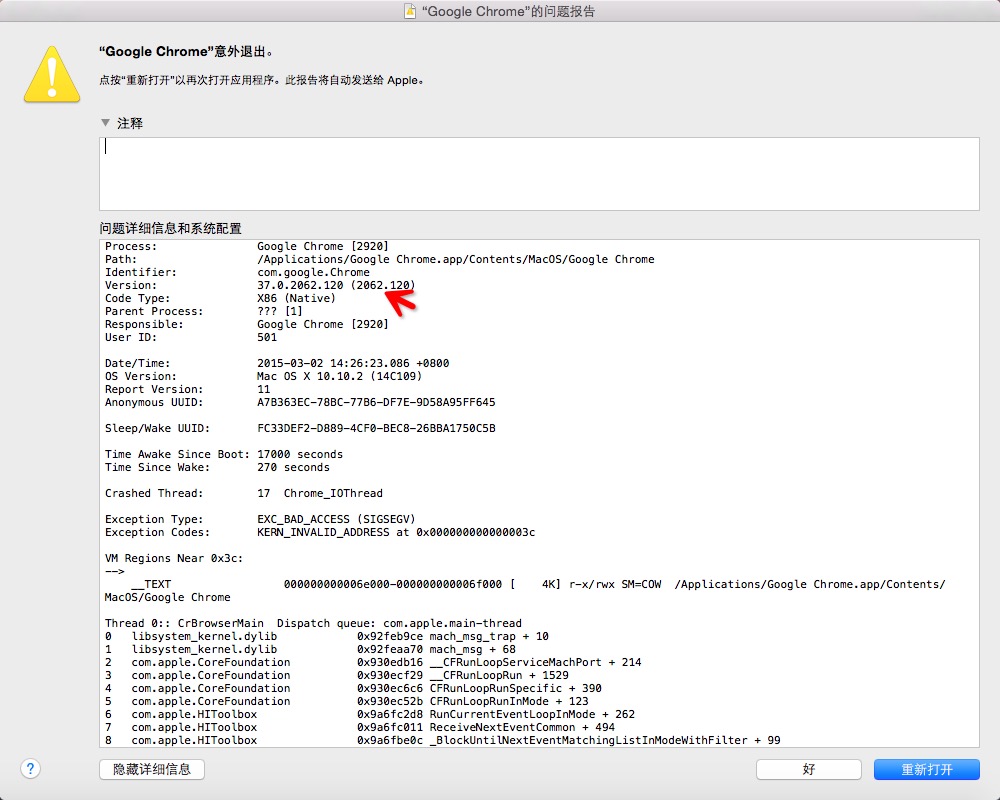1000x800 pixels.
Task: Click '__CFRunLoopRun + 1529' frame
Action: pos(499,675)
